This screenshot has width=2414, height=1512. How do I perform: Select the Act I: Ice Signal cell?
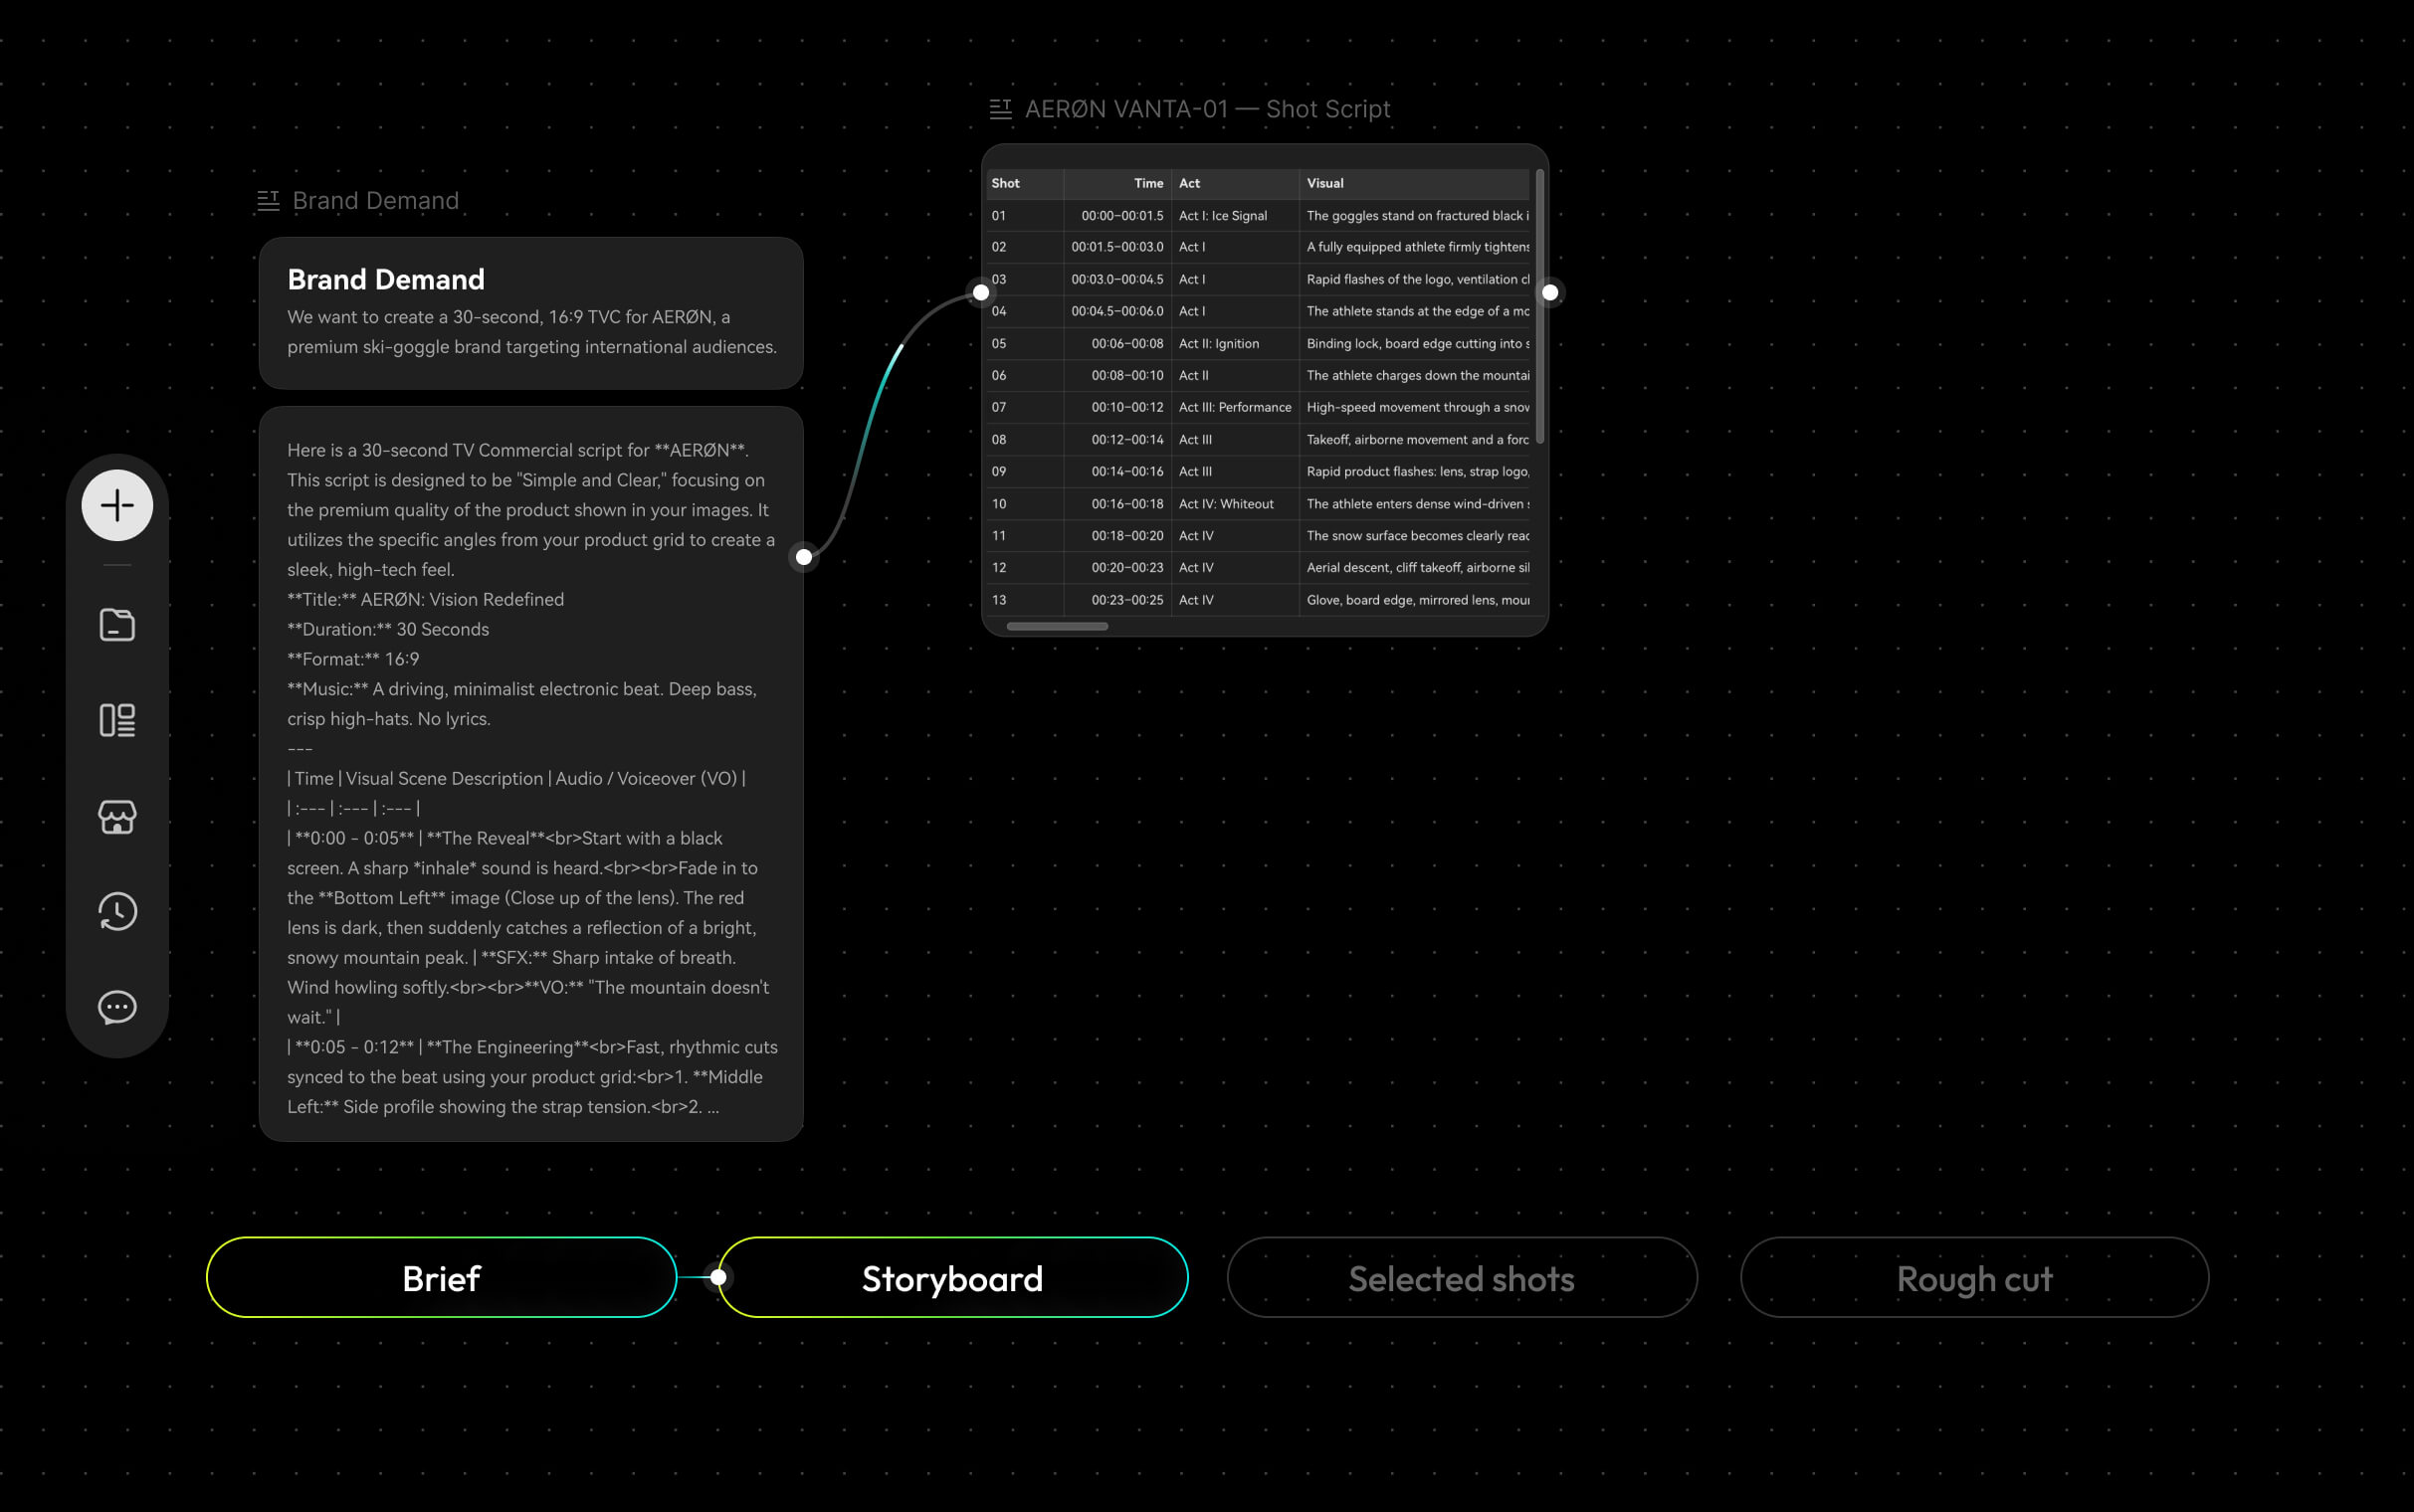pyautogui.click(x=1236, y=215)
